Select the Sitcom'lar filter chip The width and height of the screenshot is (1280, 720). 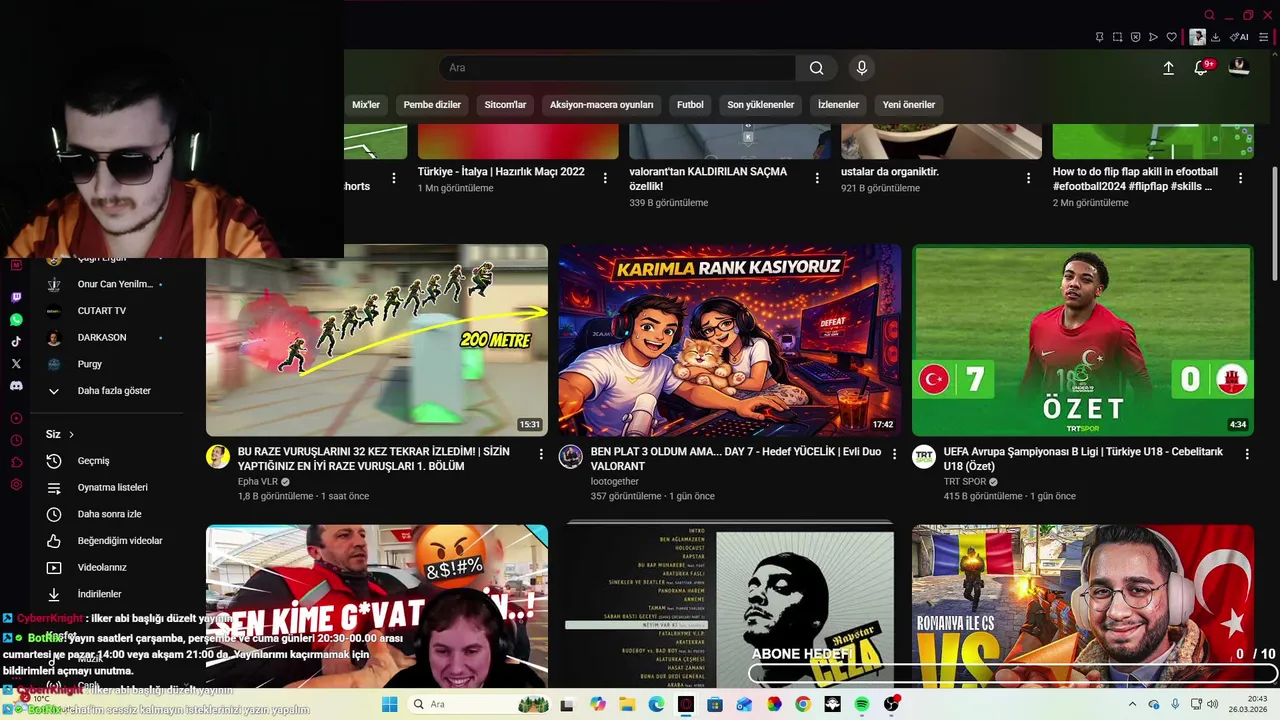click(x=505, y=105)
